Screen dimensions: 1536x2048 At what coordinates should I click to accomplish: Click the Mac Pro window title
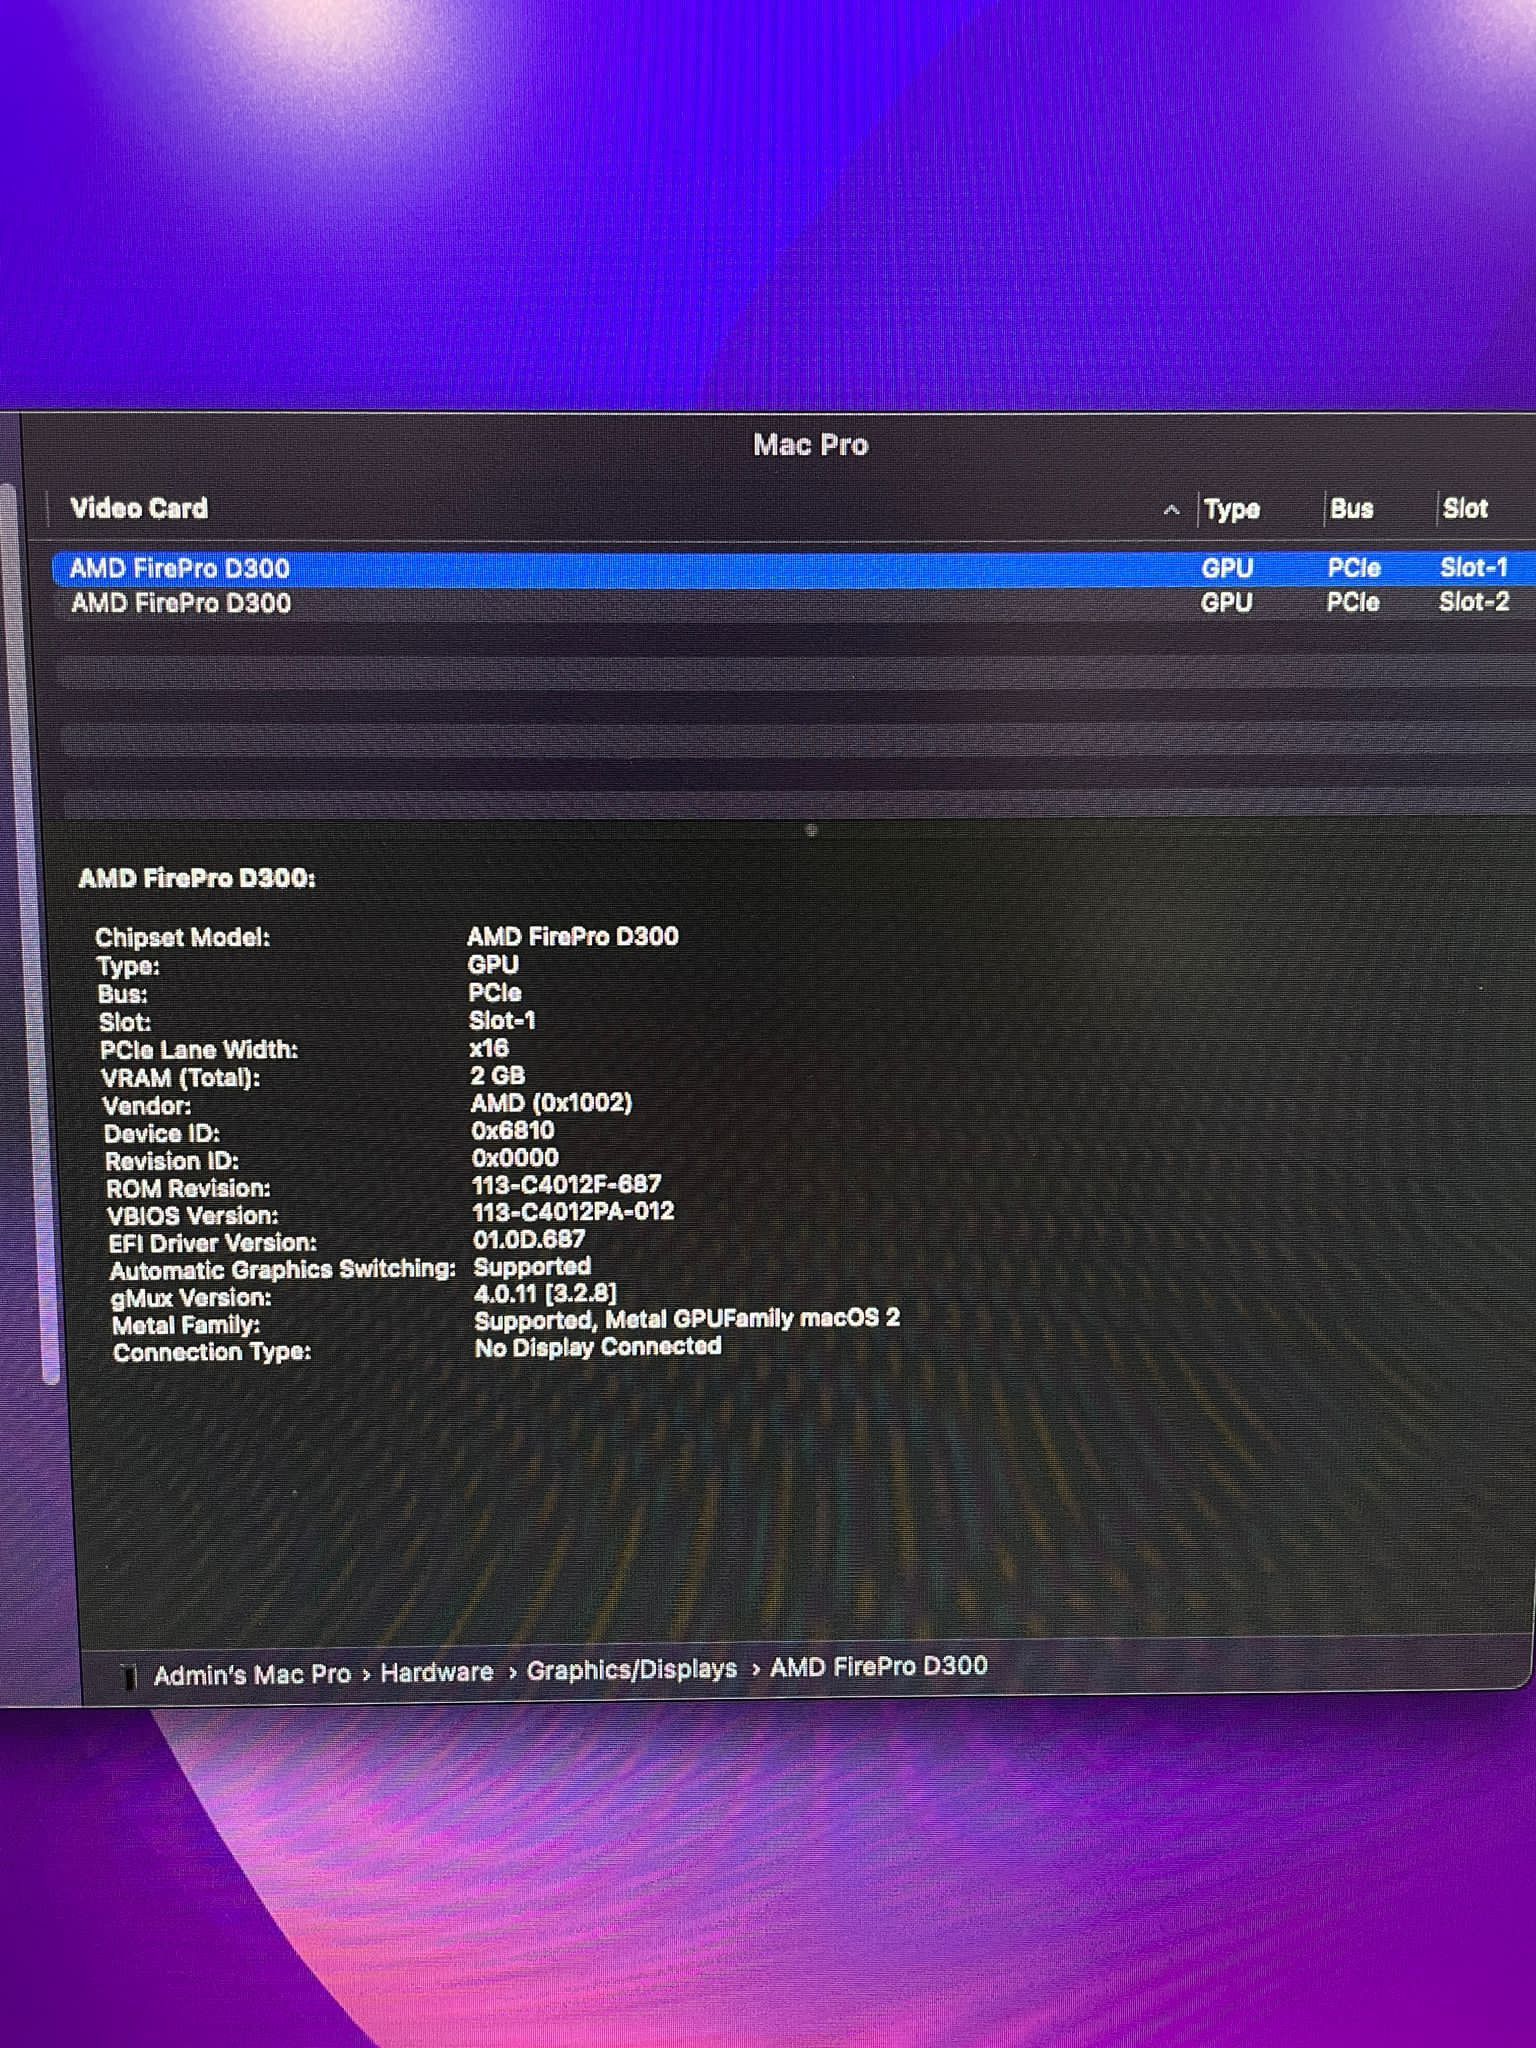pyautogui.click(x=810, y=445)
